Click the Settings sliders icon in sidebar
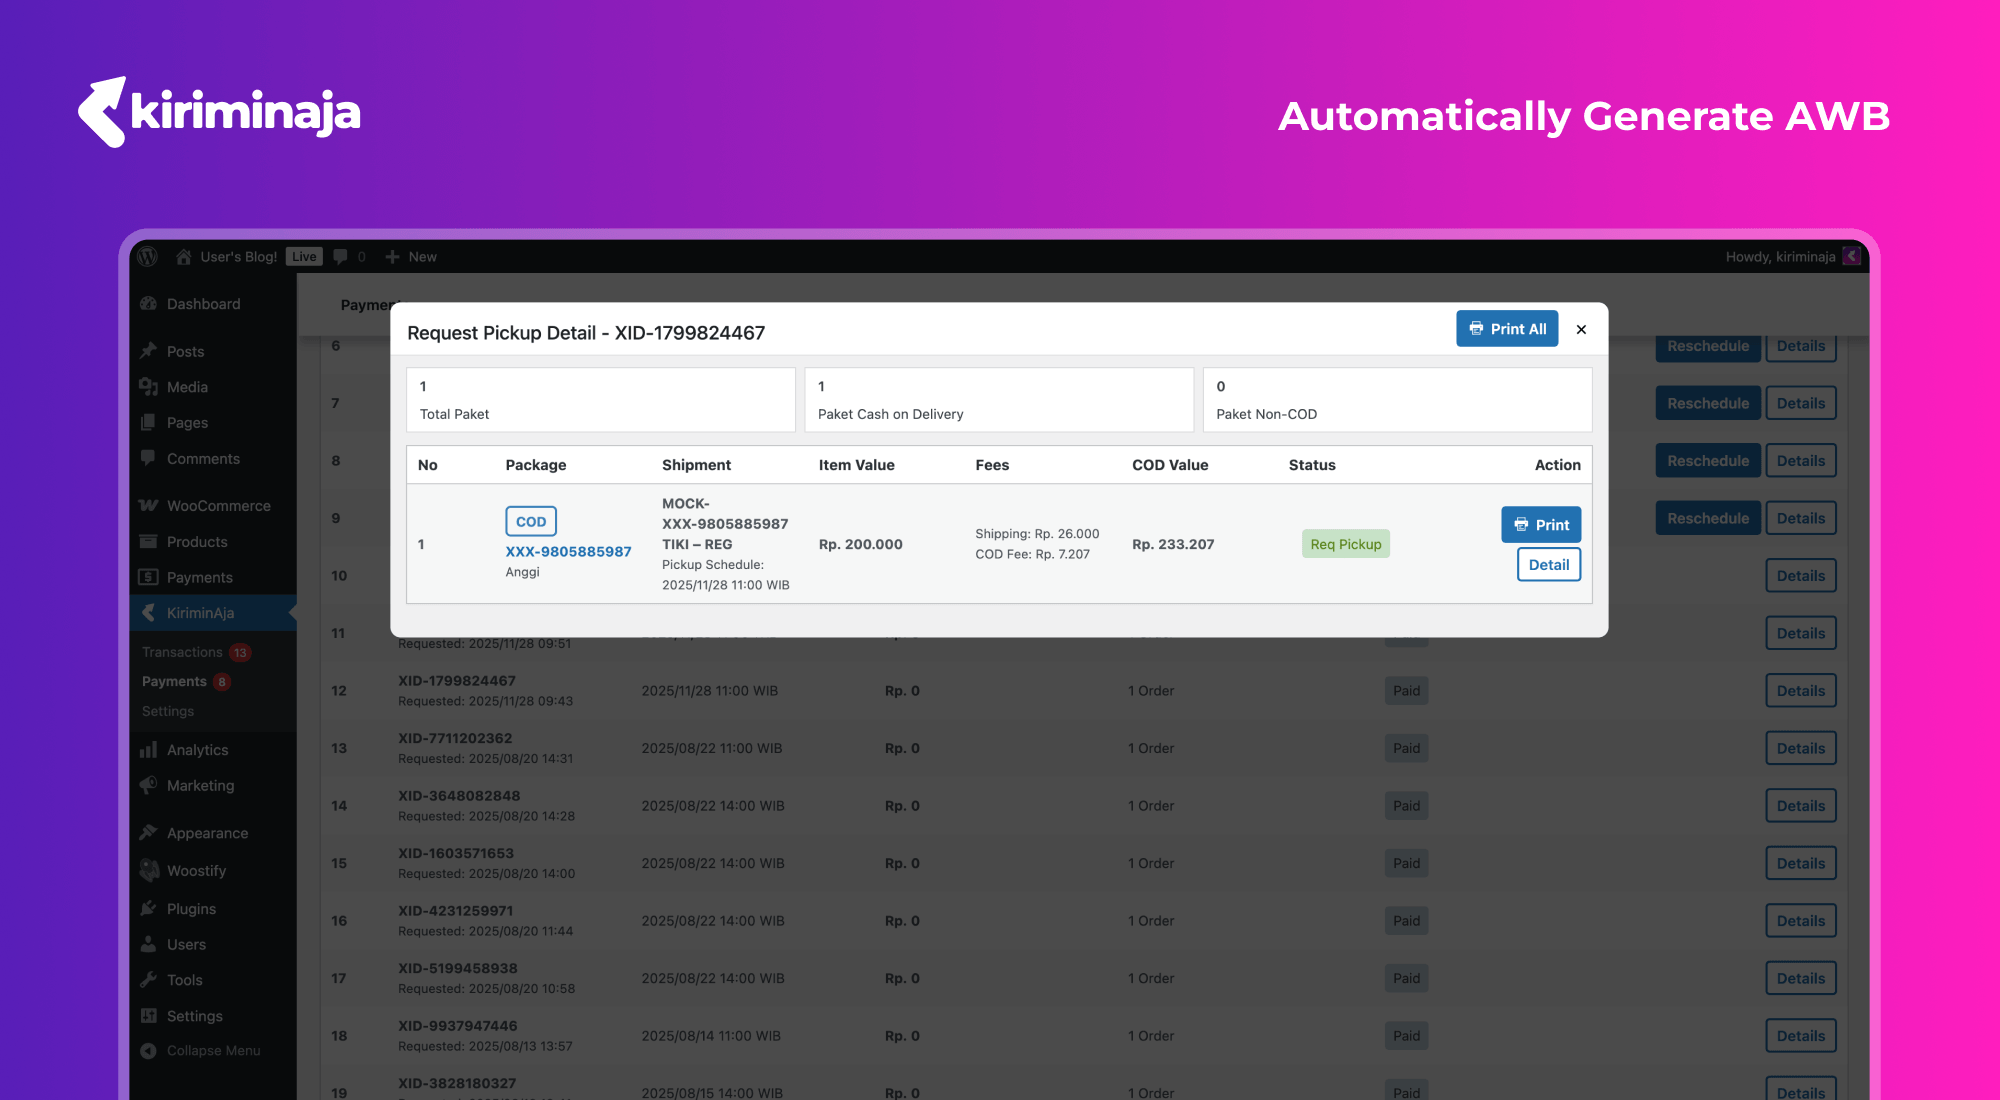2000x1100 pixels. coord(149,1016)
